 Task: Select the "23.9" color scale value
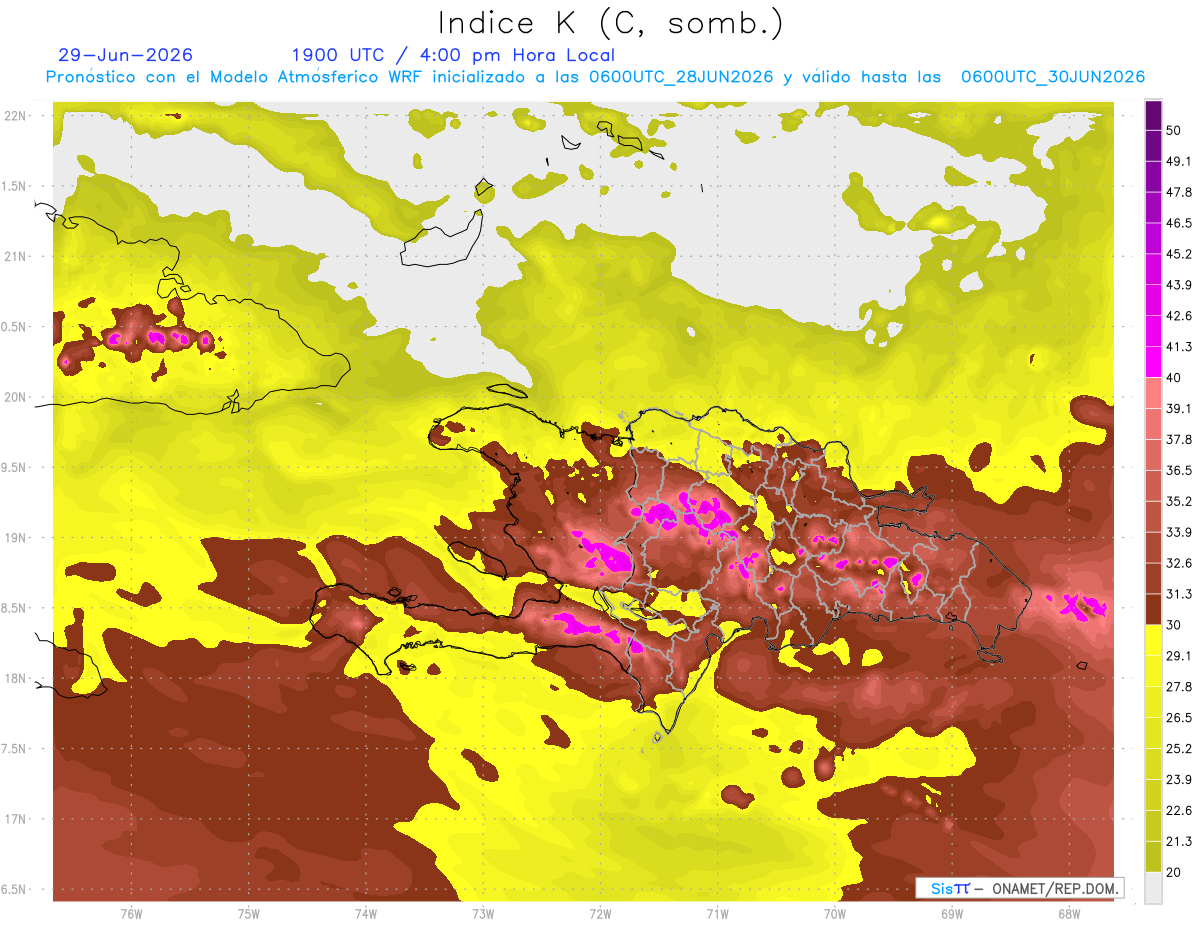1178,779
